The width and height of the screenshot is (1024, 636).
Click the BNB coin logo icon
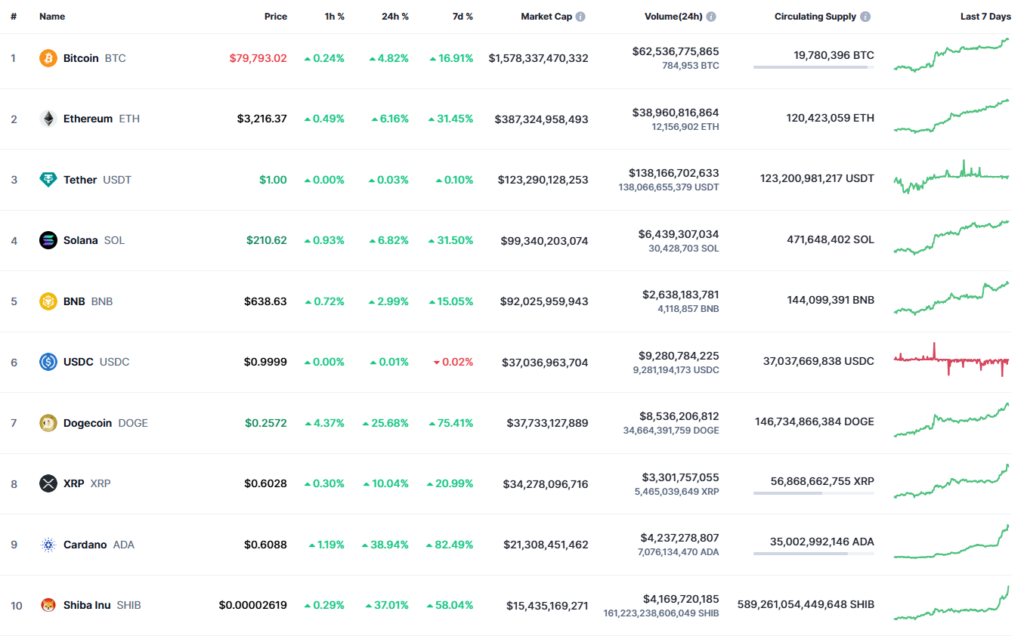(x=48, y=301)
